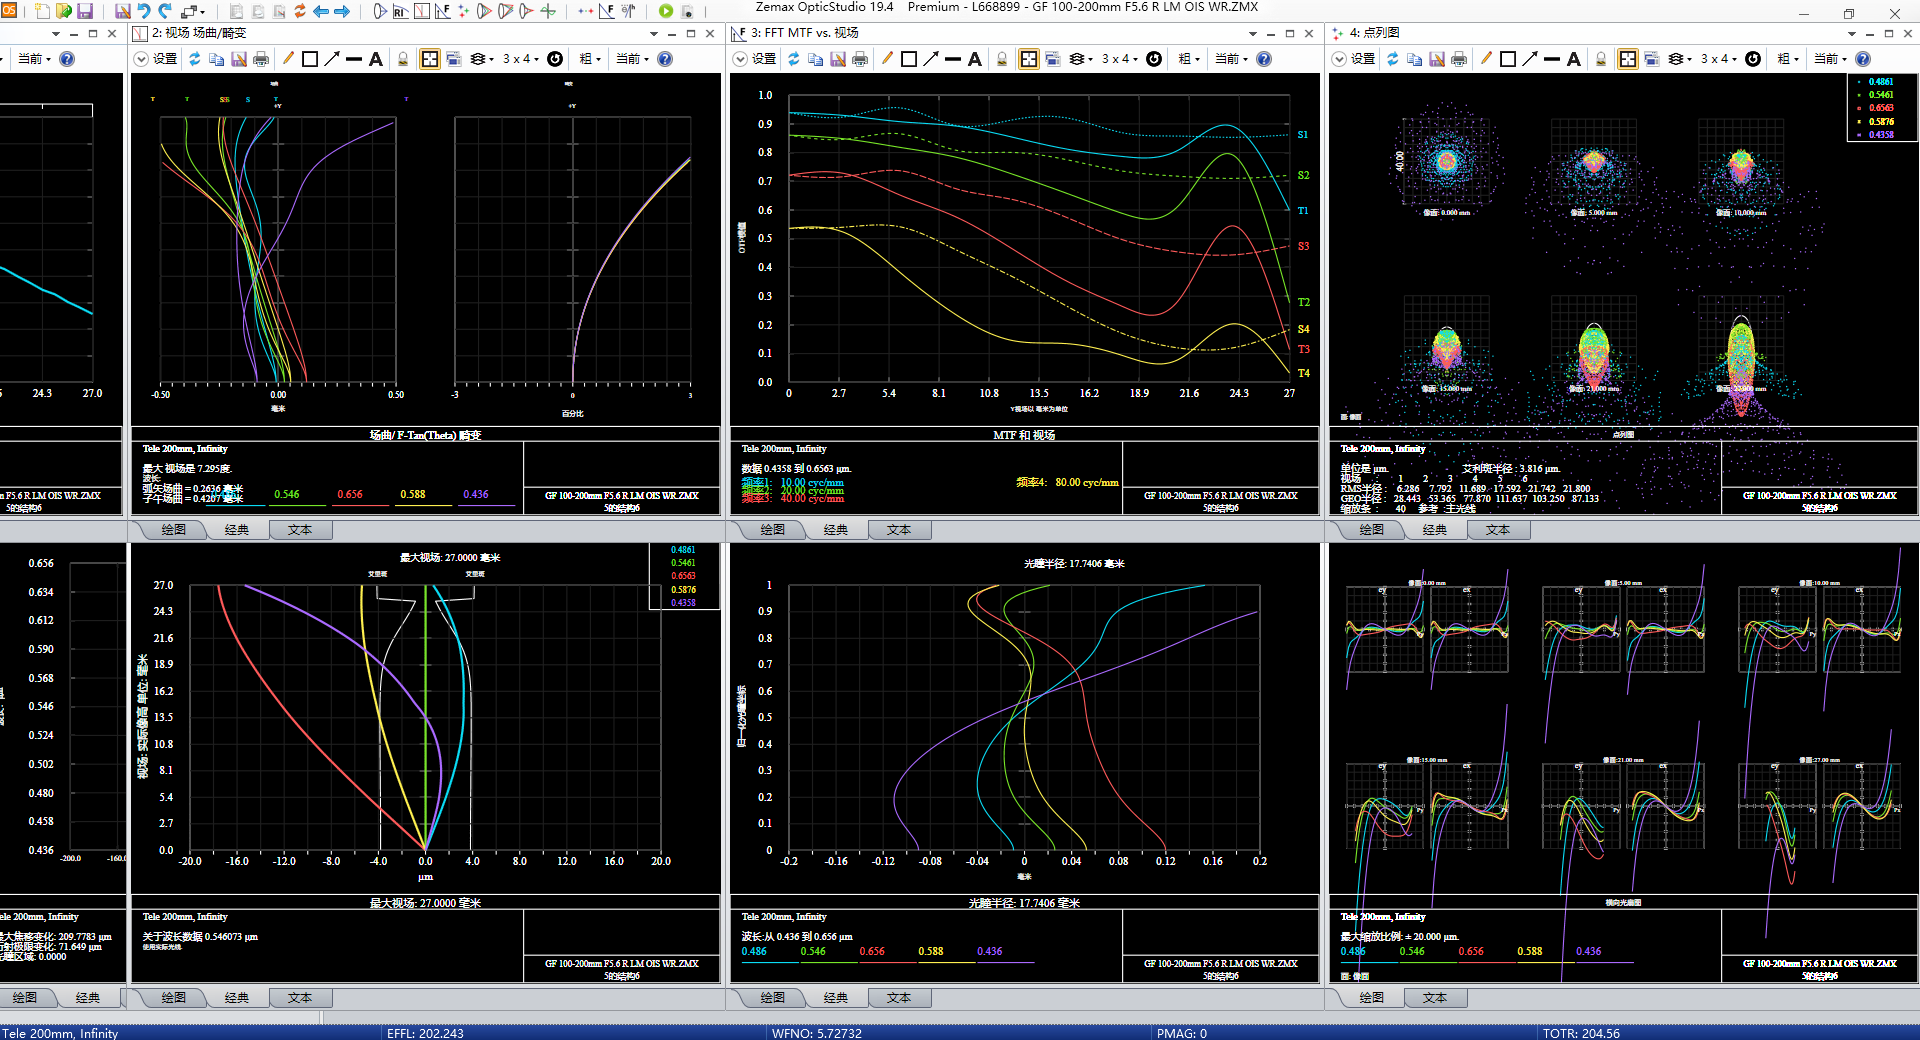Click the spot diagram icon in main toolbar
The height and width of the screenshot is (1040, 1920).
pyautogui.click(x=463, y=11)
